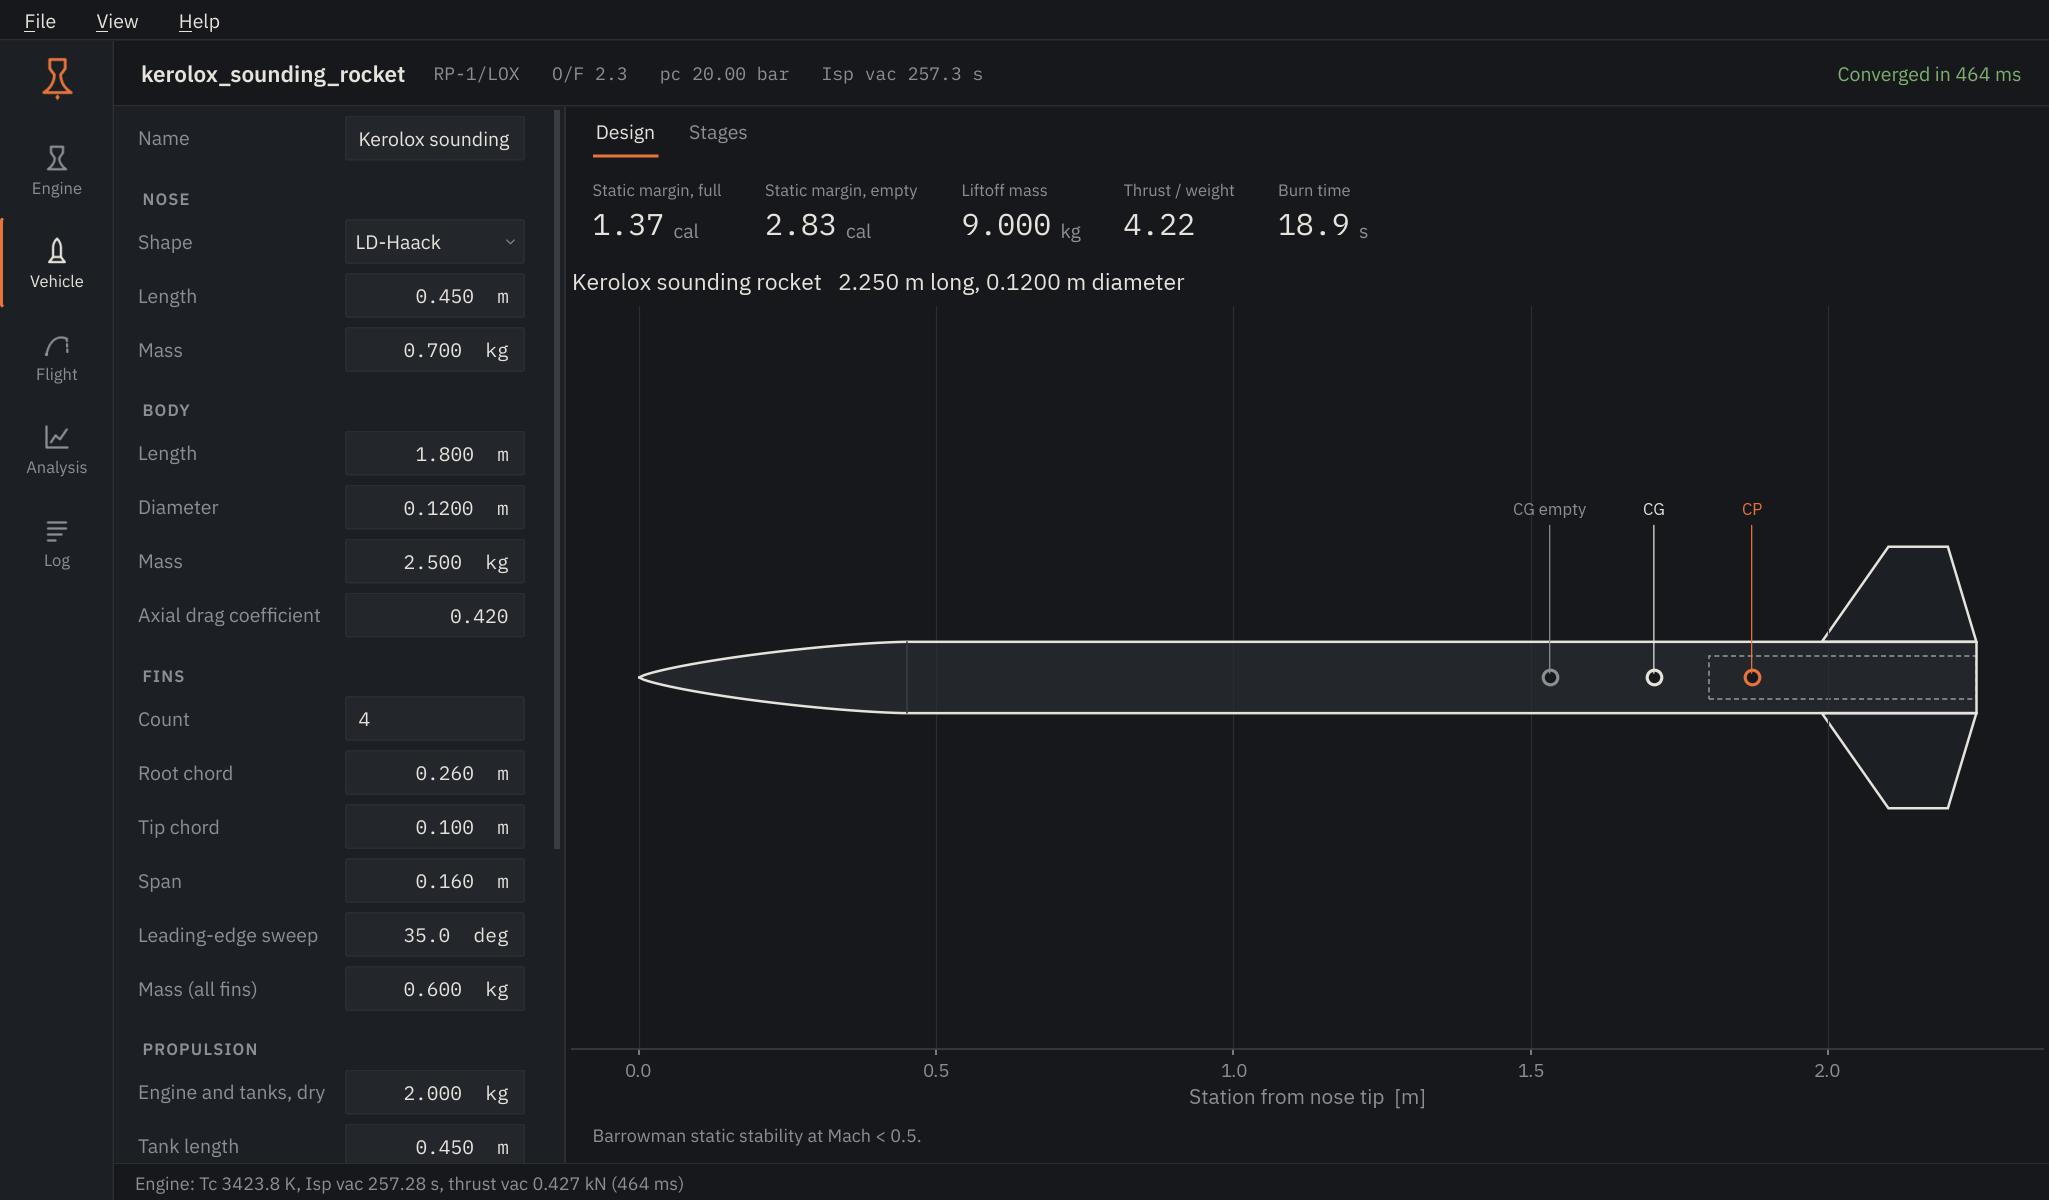Open the Help menu
This screenshot has width=2049, height=1200.
click(x=199, y=21)
